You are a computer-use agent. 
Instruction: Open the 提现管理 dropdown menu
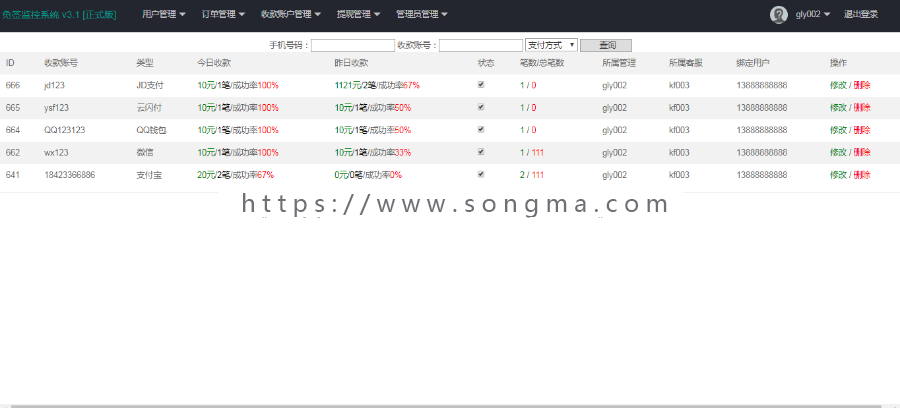pos(358,14)
